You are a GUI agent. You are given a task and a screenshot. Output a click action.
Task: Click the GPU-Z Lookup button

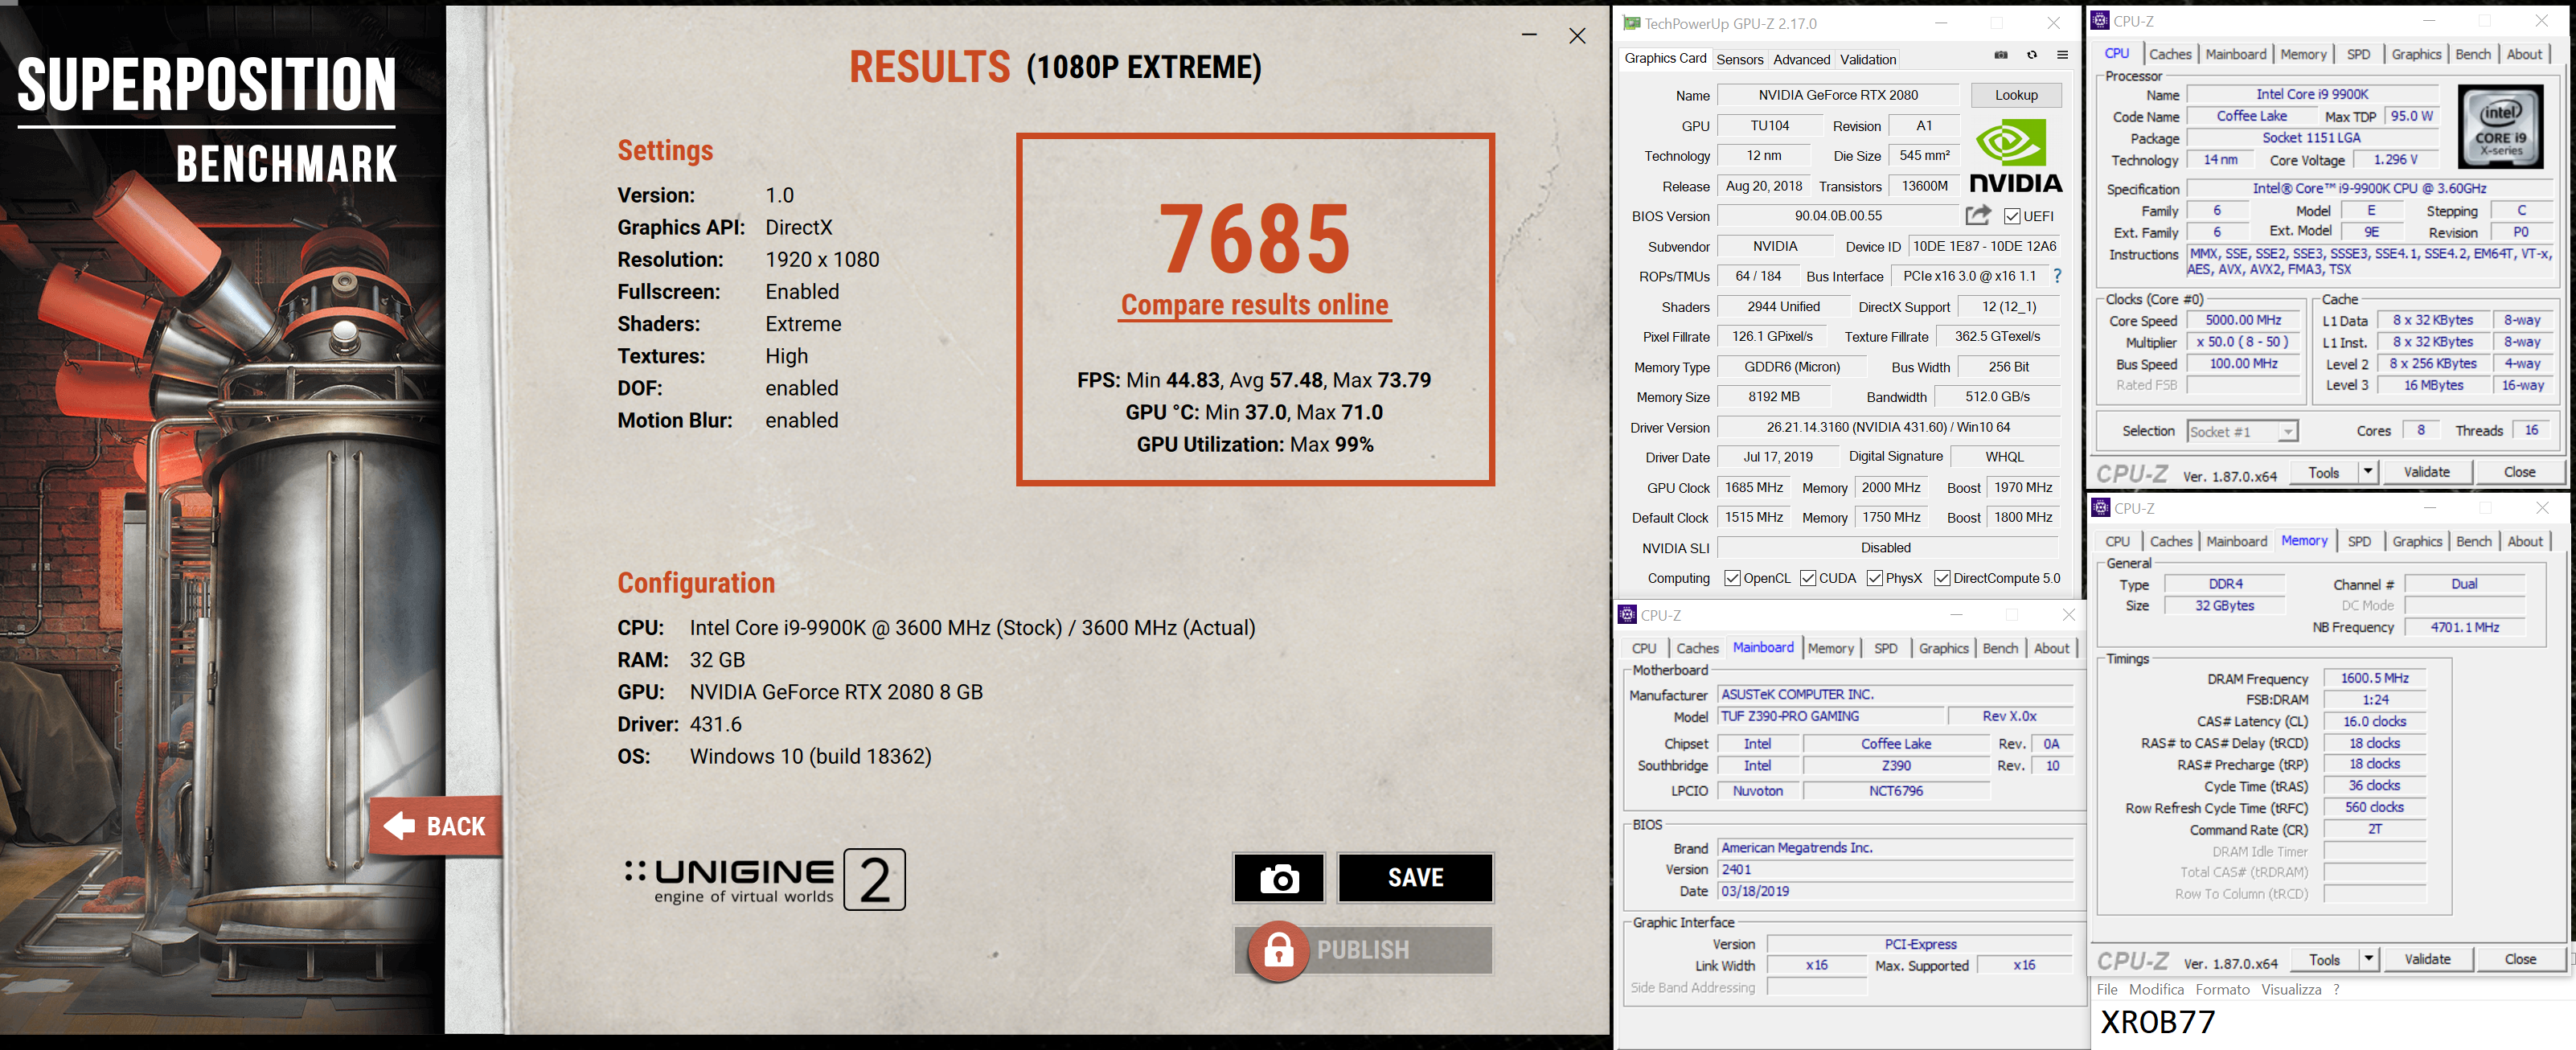pyautogui.click(x=2016, y=95)
